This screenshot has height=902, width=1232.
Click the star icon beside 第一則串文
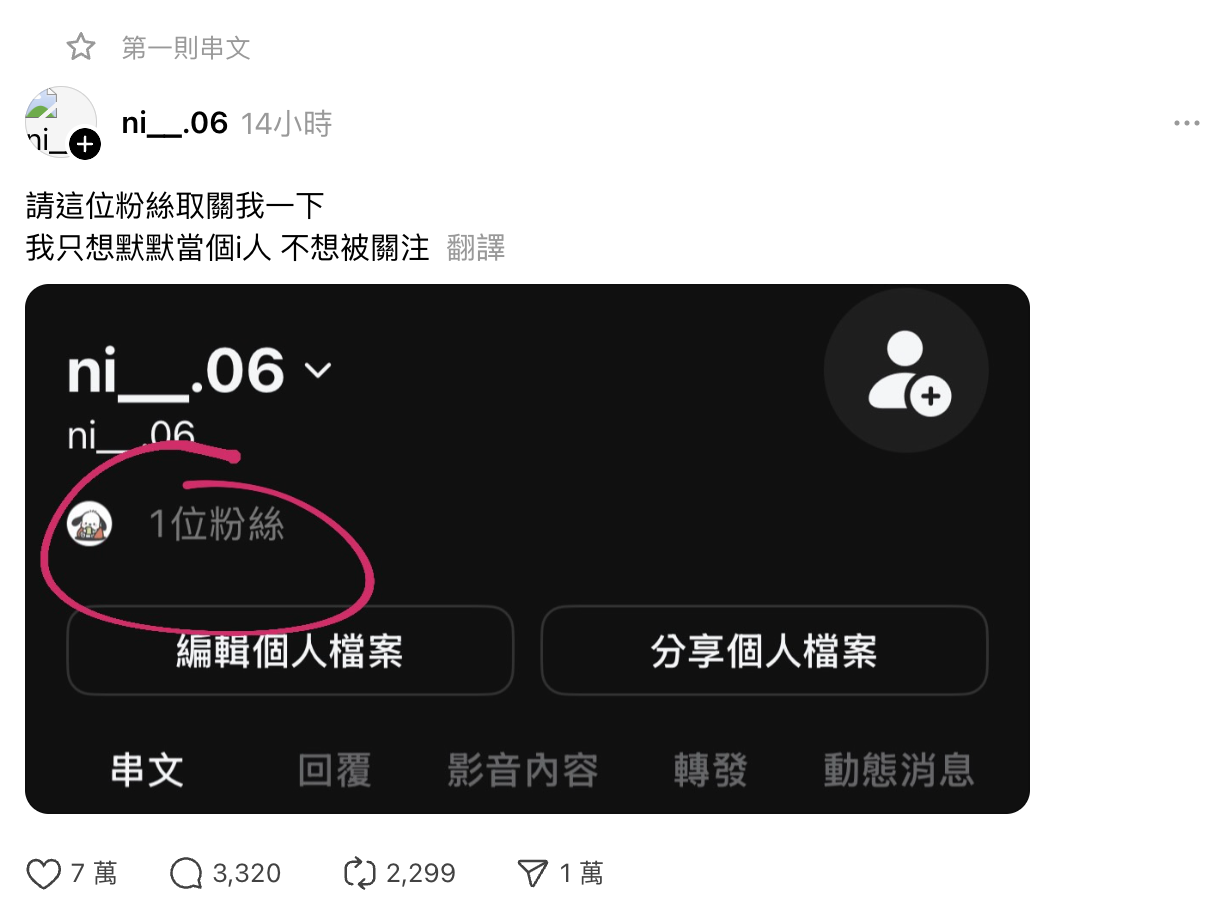coord(81,47)
